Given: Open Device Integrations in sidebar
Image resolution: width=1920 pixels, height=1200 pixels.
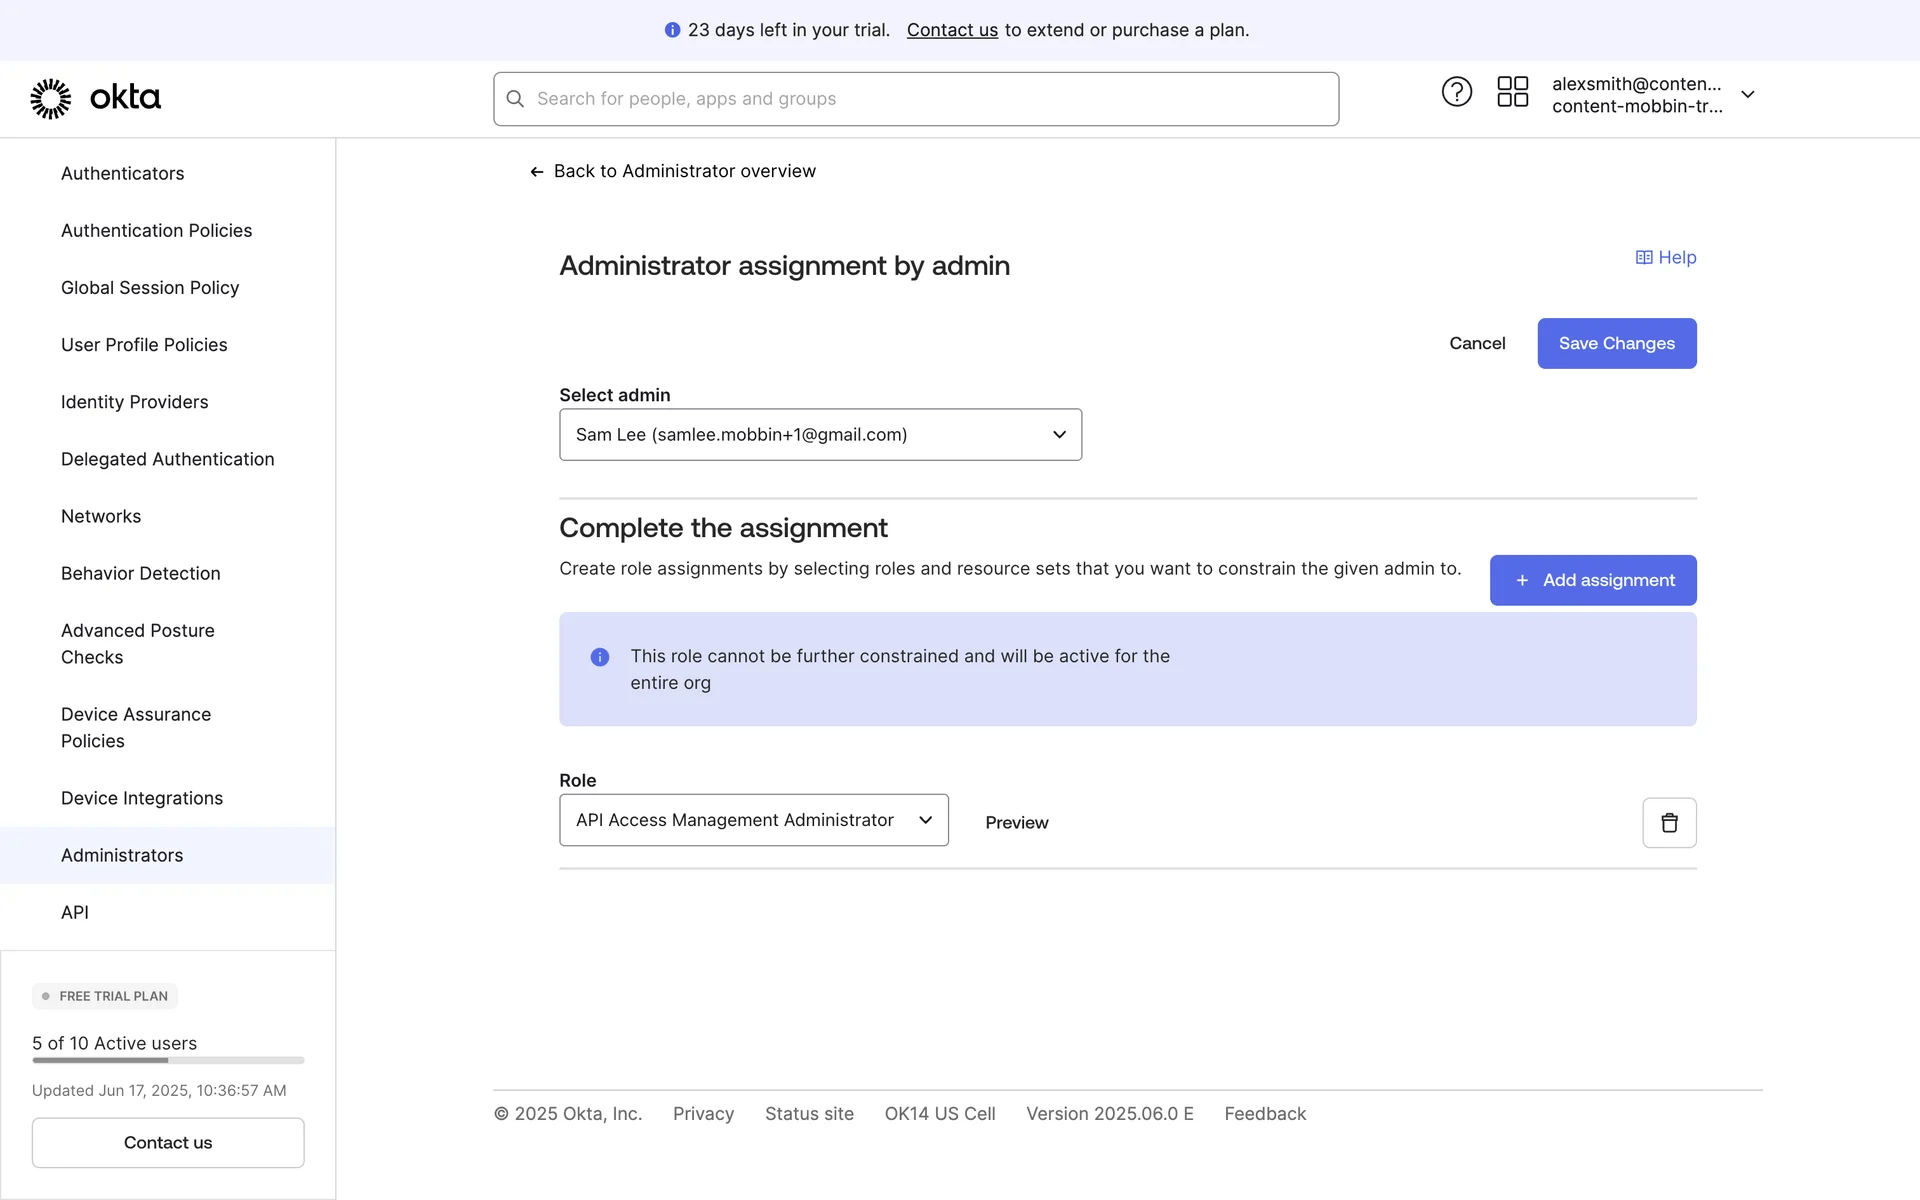Looking at the screenshot, I should pyautogui.click(x=142, y=798).
